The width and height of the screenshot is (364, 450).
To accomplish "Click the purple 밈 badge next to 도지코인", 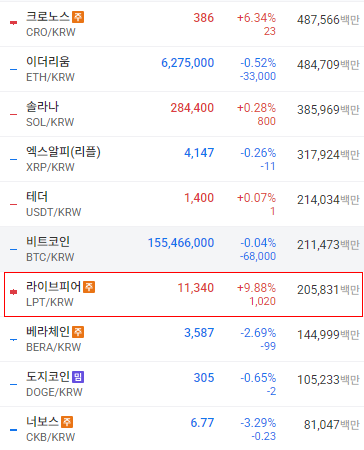I will tap(78, 377).
